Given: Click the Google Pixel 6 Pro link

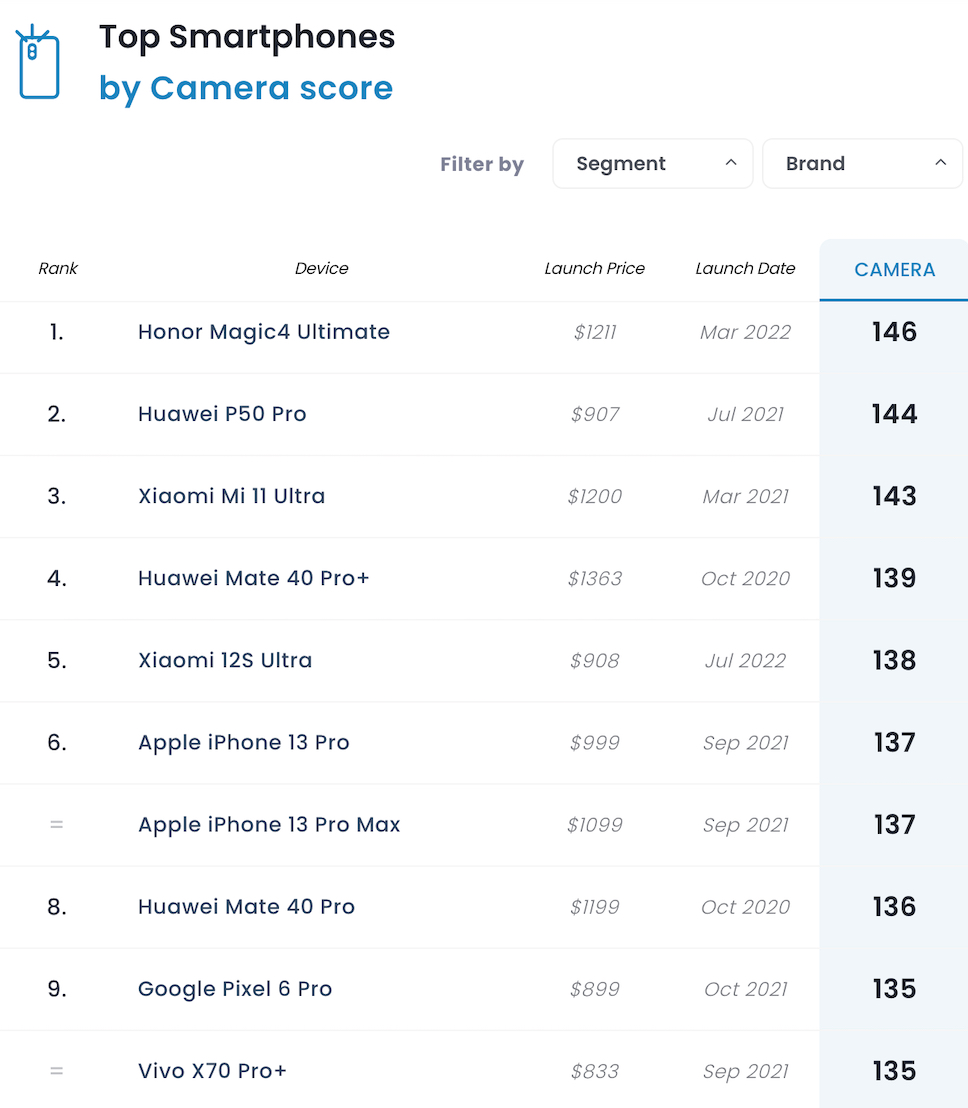Looking at the screenshot, I should pyautogui.click(x=235, y=989).
